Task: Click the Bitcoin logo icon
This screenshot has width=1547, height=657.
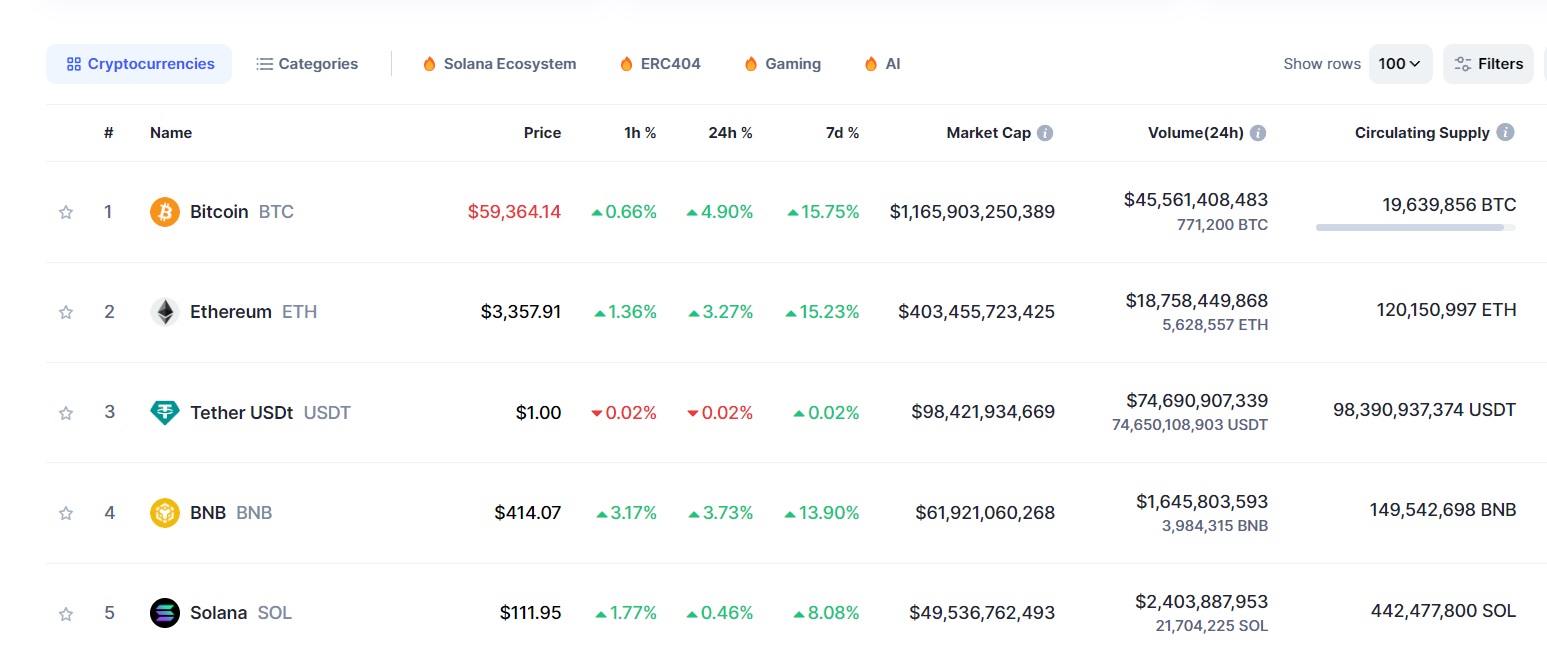Action: coord(165,212)
